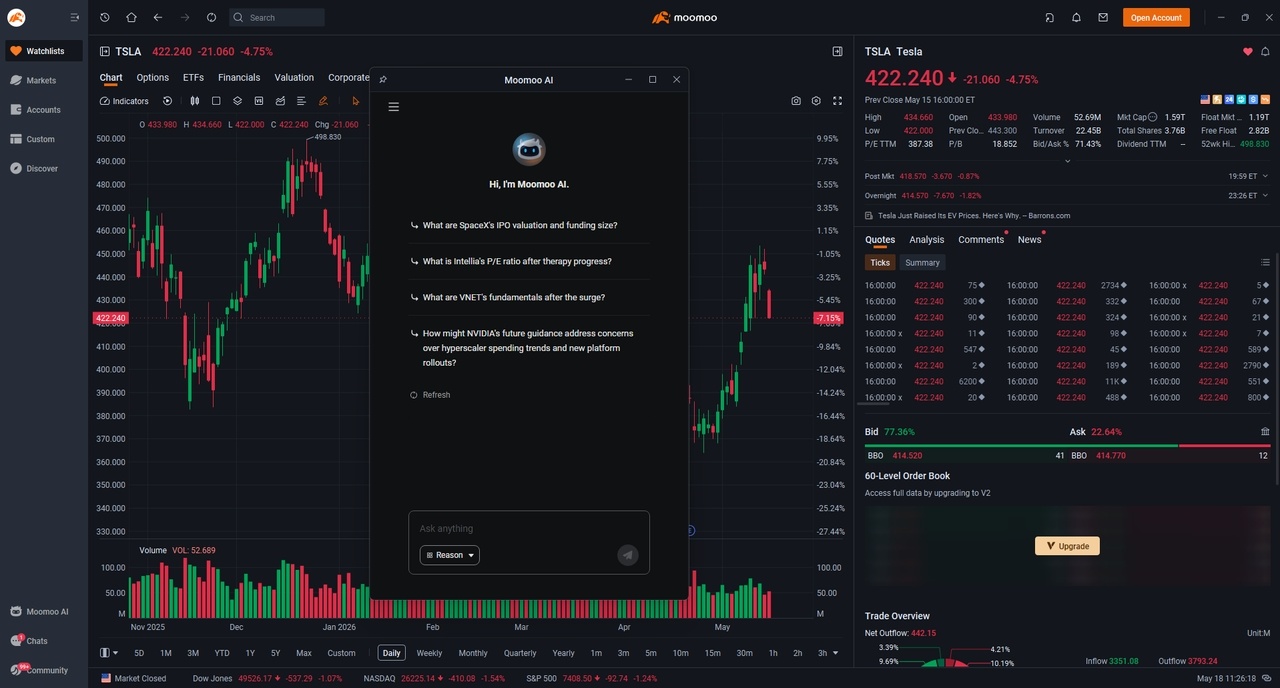Toggle the TSLA favorite heart icon
1280x688 pixels.
pyautogui.click(x=1248, y=52)
